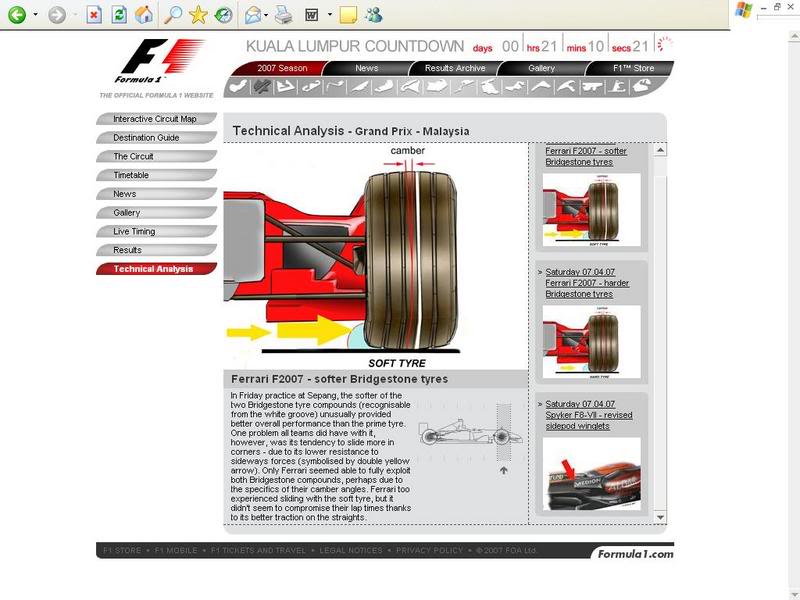Expand the Back button history dropdown arrow

click(36, 16)
